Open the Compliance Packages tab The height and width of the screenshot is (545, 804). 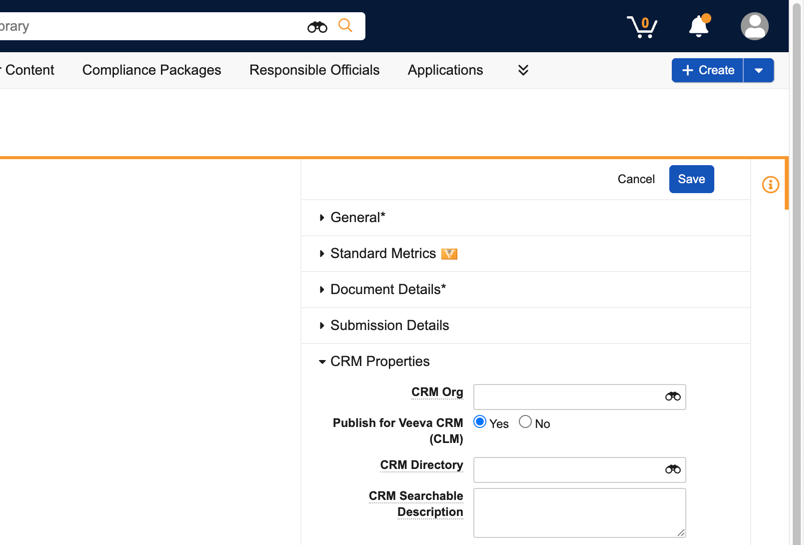pos(152,70)
